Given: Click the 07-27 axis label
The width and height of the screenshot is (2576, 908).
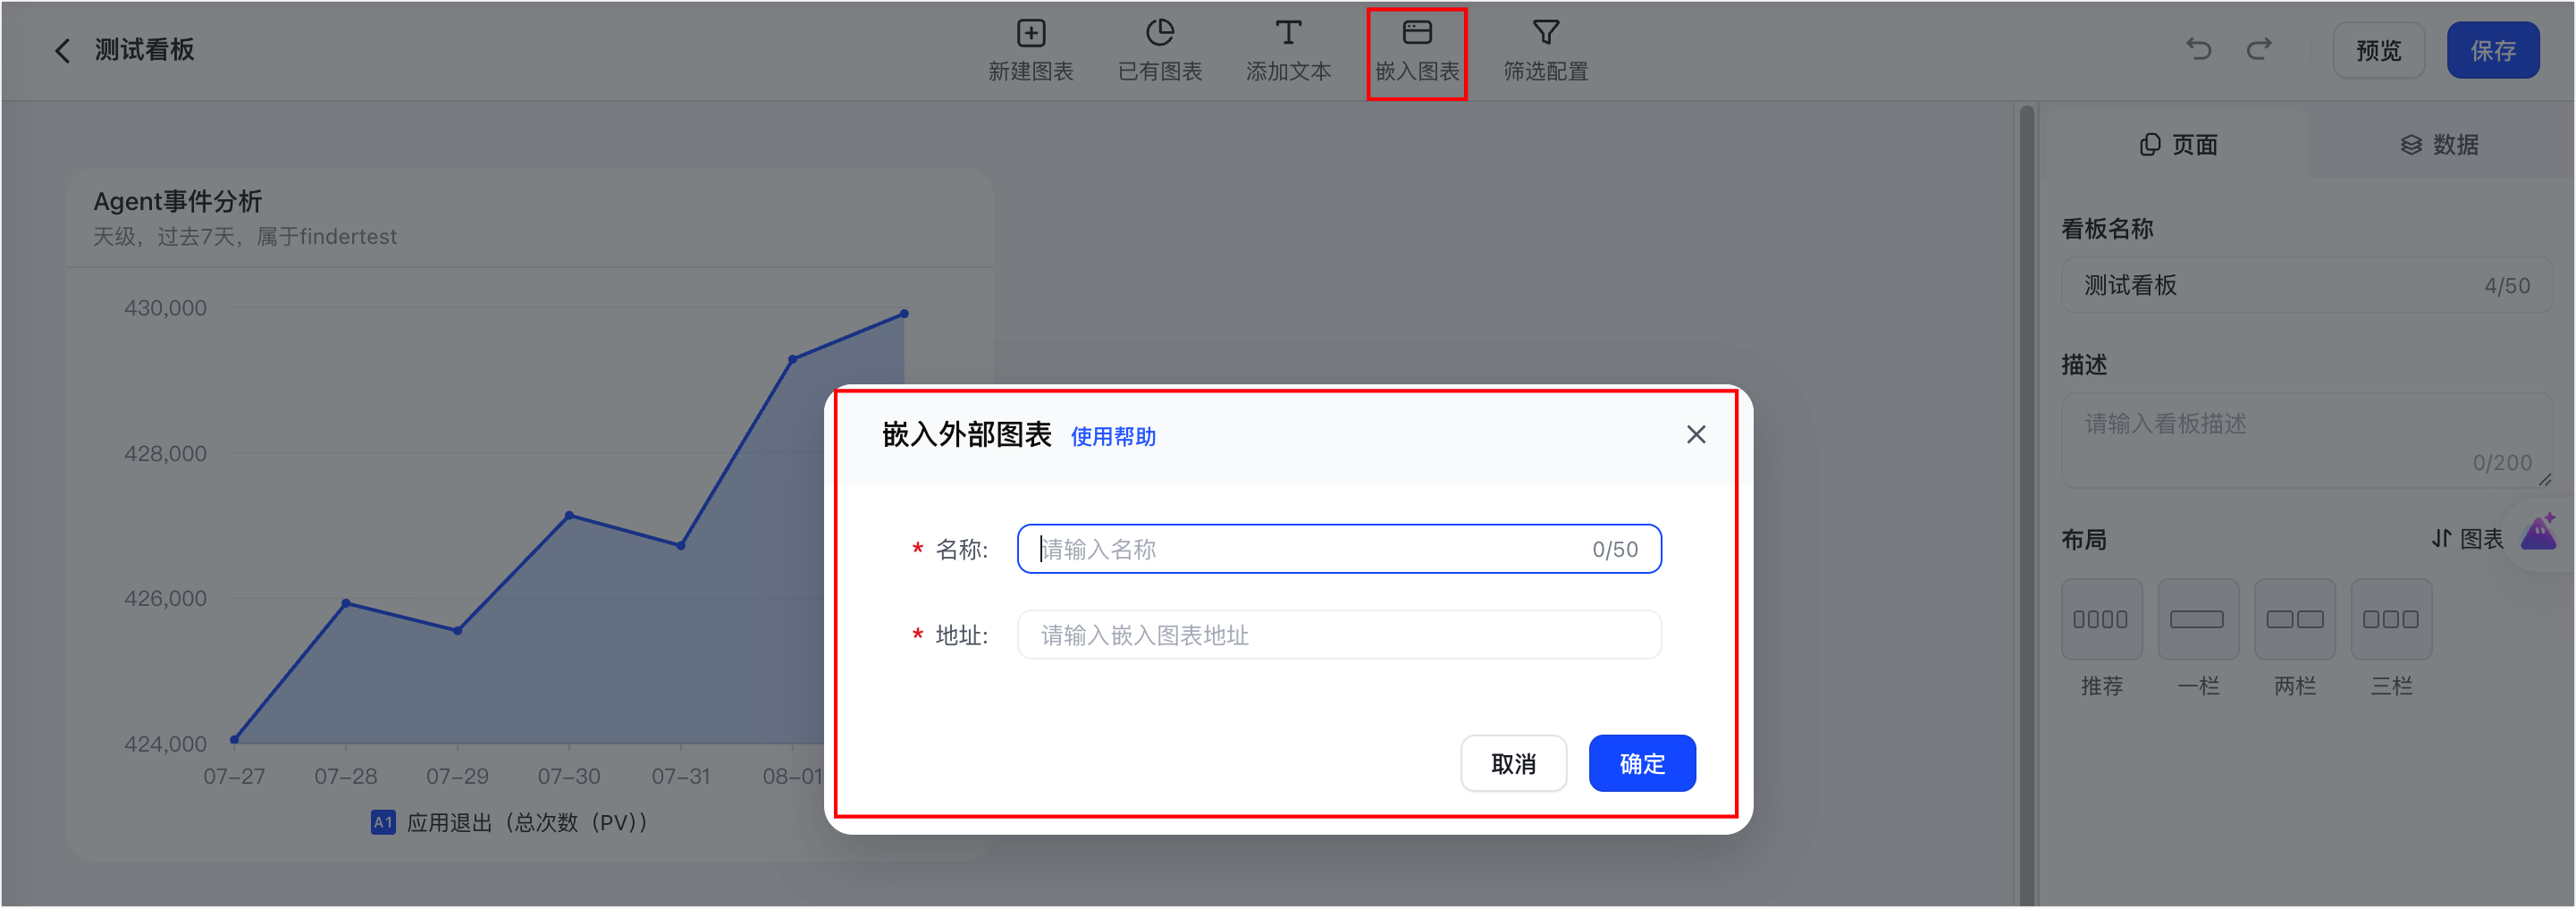Looking at the screenshot, I should click(x=234, y=777).
